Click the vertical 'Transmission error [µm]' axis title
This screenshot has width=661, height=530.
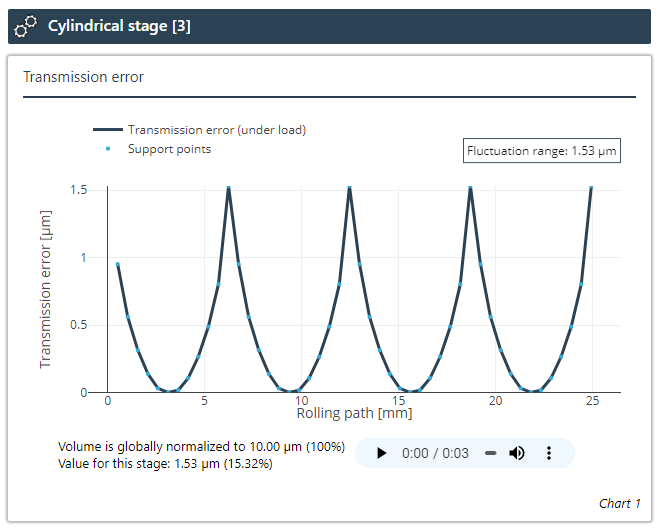click(x=46, y=290)
